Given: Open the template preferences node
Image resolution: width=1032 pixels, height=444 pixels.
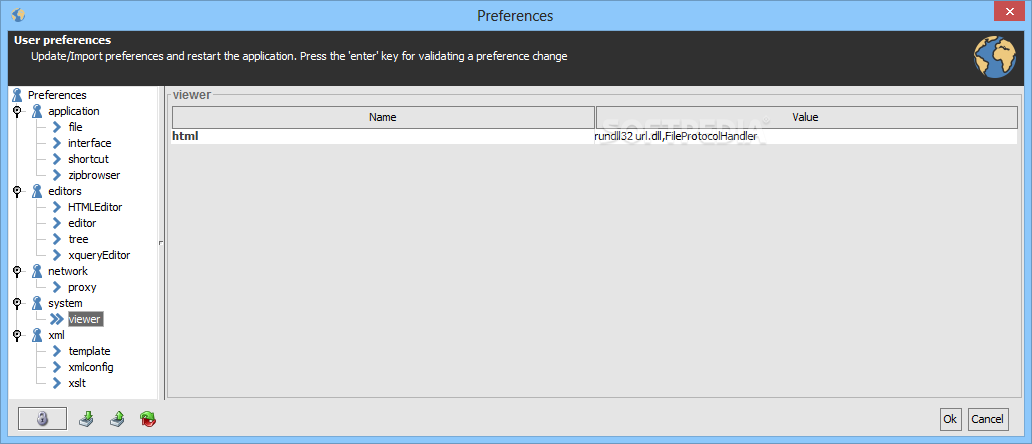Looking at the screenshot, I should pos(89,351).
